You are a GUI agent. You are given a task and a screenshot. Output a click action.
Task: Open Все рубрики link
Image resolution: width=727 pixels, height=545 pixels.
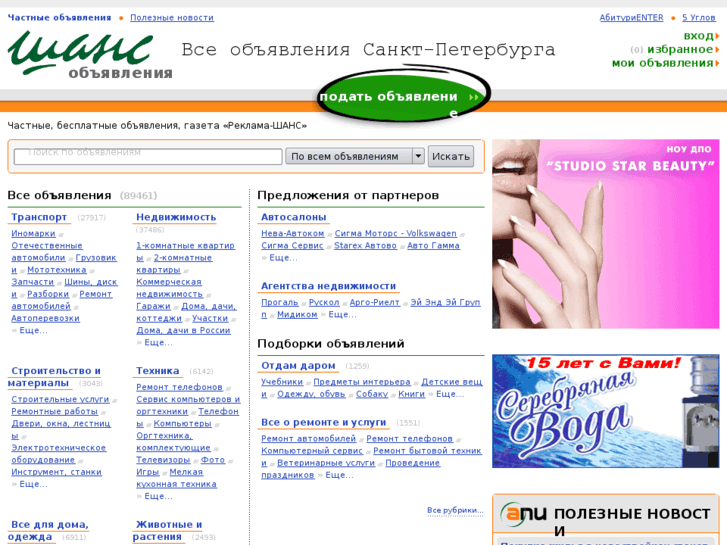click(455, 510)
